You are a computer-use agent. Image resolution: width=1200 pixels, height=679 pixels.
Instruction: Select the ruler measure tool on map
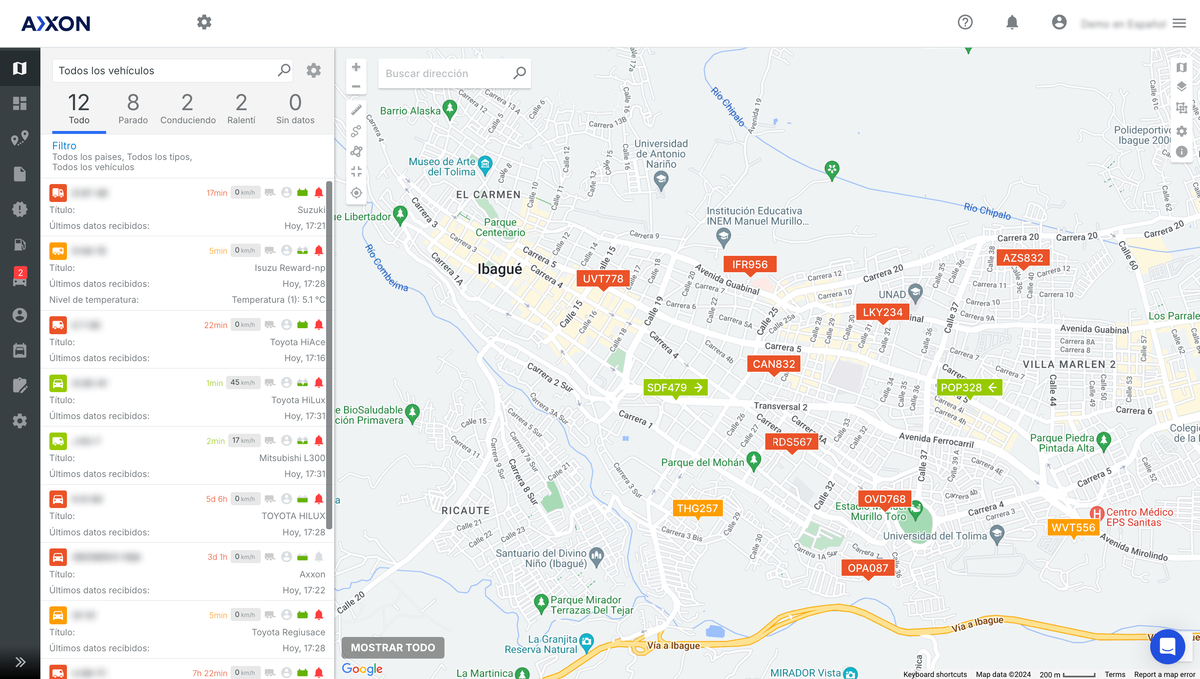356,109
